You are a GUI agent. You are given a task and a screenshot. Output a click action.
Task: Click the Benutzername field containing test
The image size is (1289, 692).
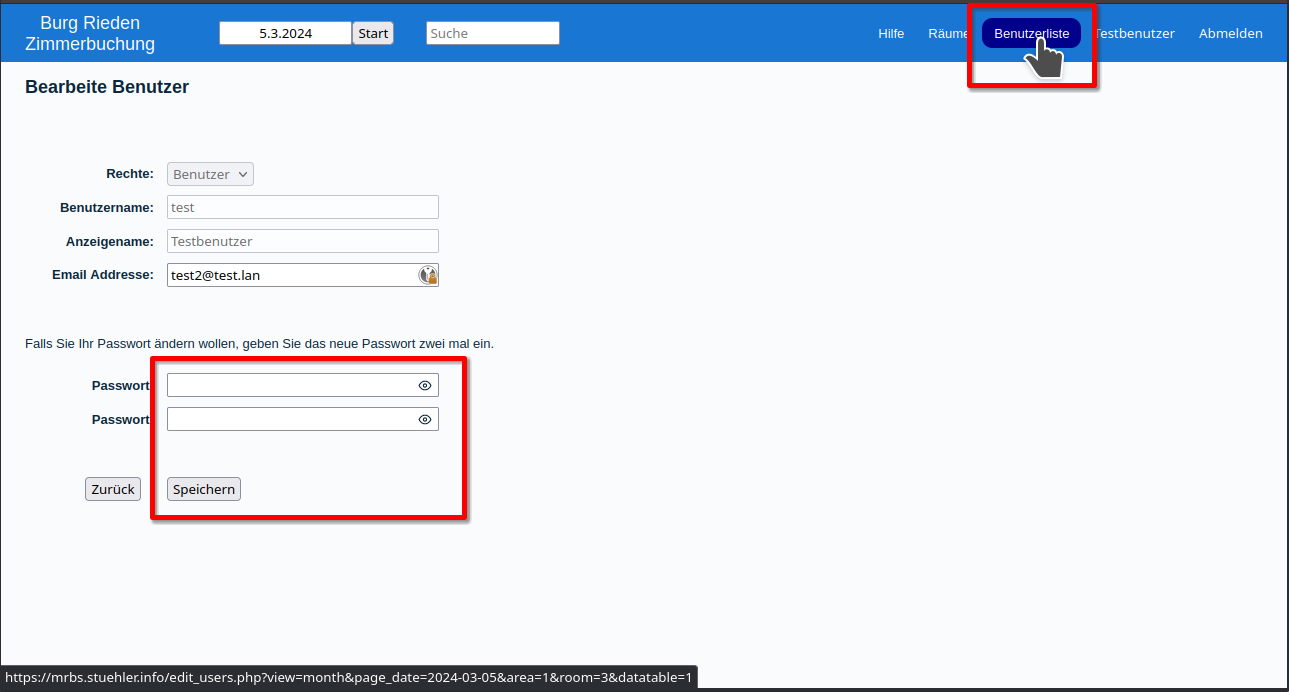pos(302,207)
